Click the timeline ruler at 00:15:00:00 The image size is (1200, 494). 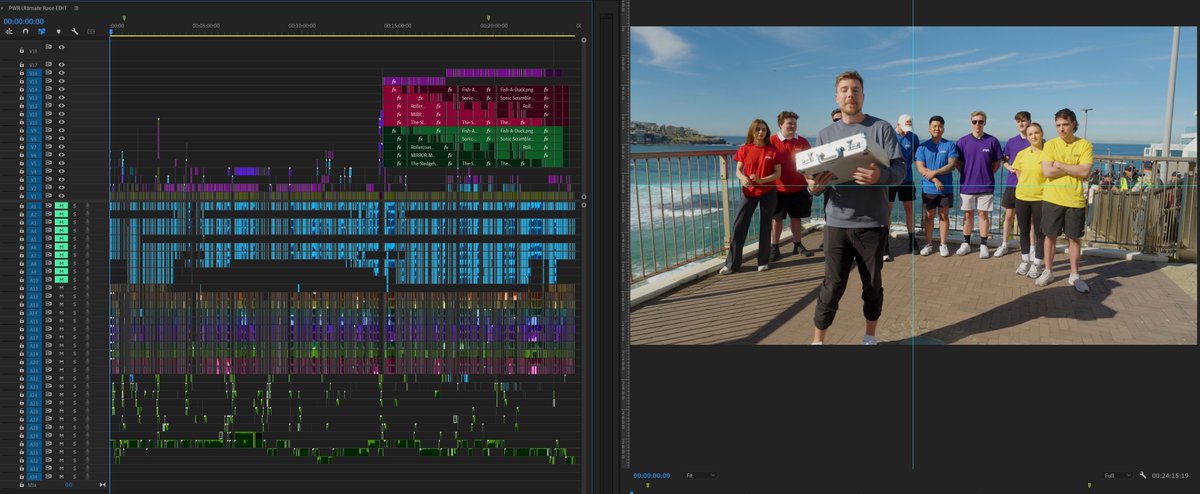tap(397, 26)
